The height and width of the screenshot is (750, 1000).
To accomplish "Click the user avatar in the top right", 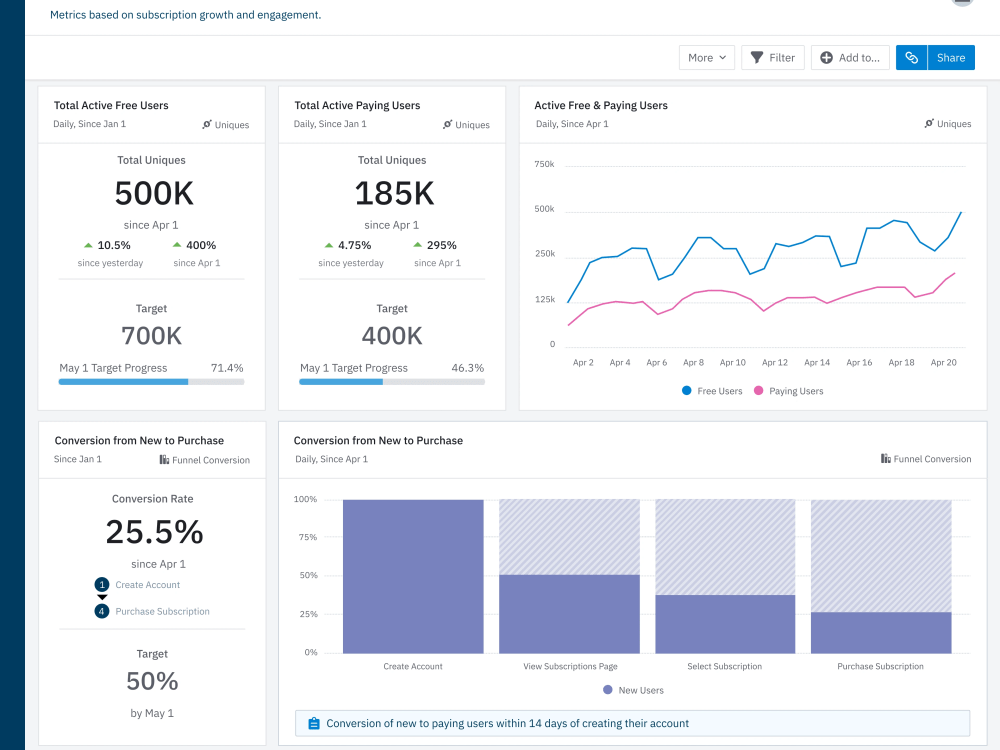I will click(x=962, y=3).
